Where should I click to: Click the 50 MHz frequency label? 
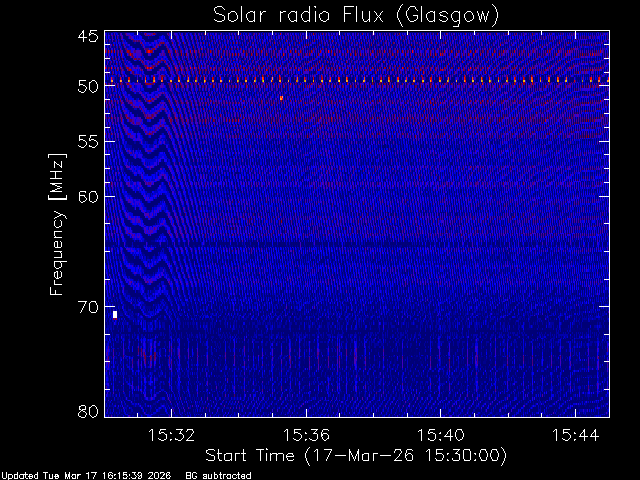tap(88, 87)
